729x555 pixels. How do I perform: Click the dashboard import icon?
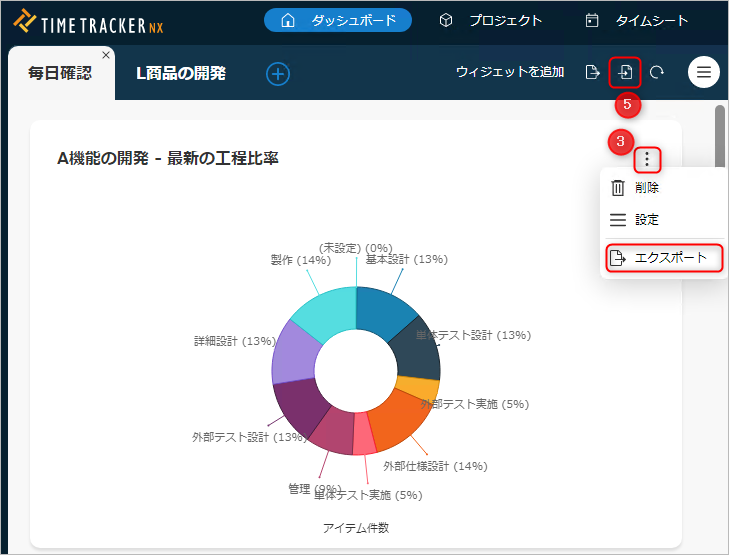[x=625, y=72]
